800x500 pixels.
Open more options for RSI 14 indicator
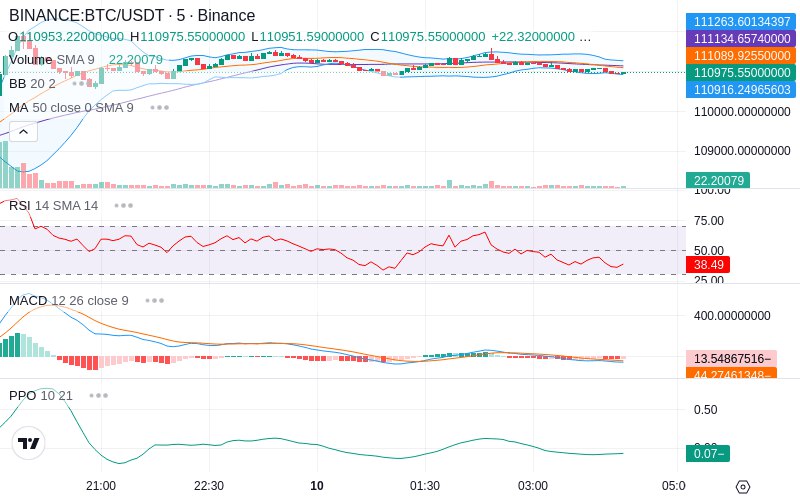123,206
